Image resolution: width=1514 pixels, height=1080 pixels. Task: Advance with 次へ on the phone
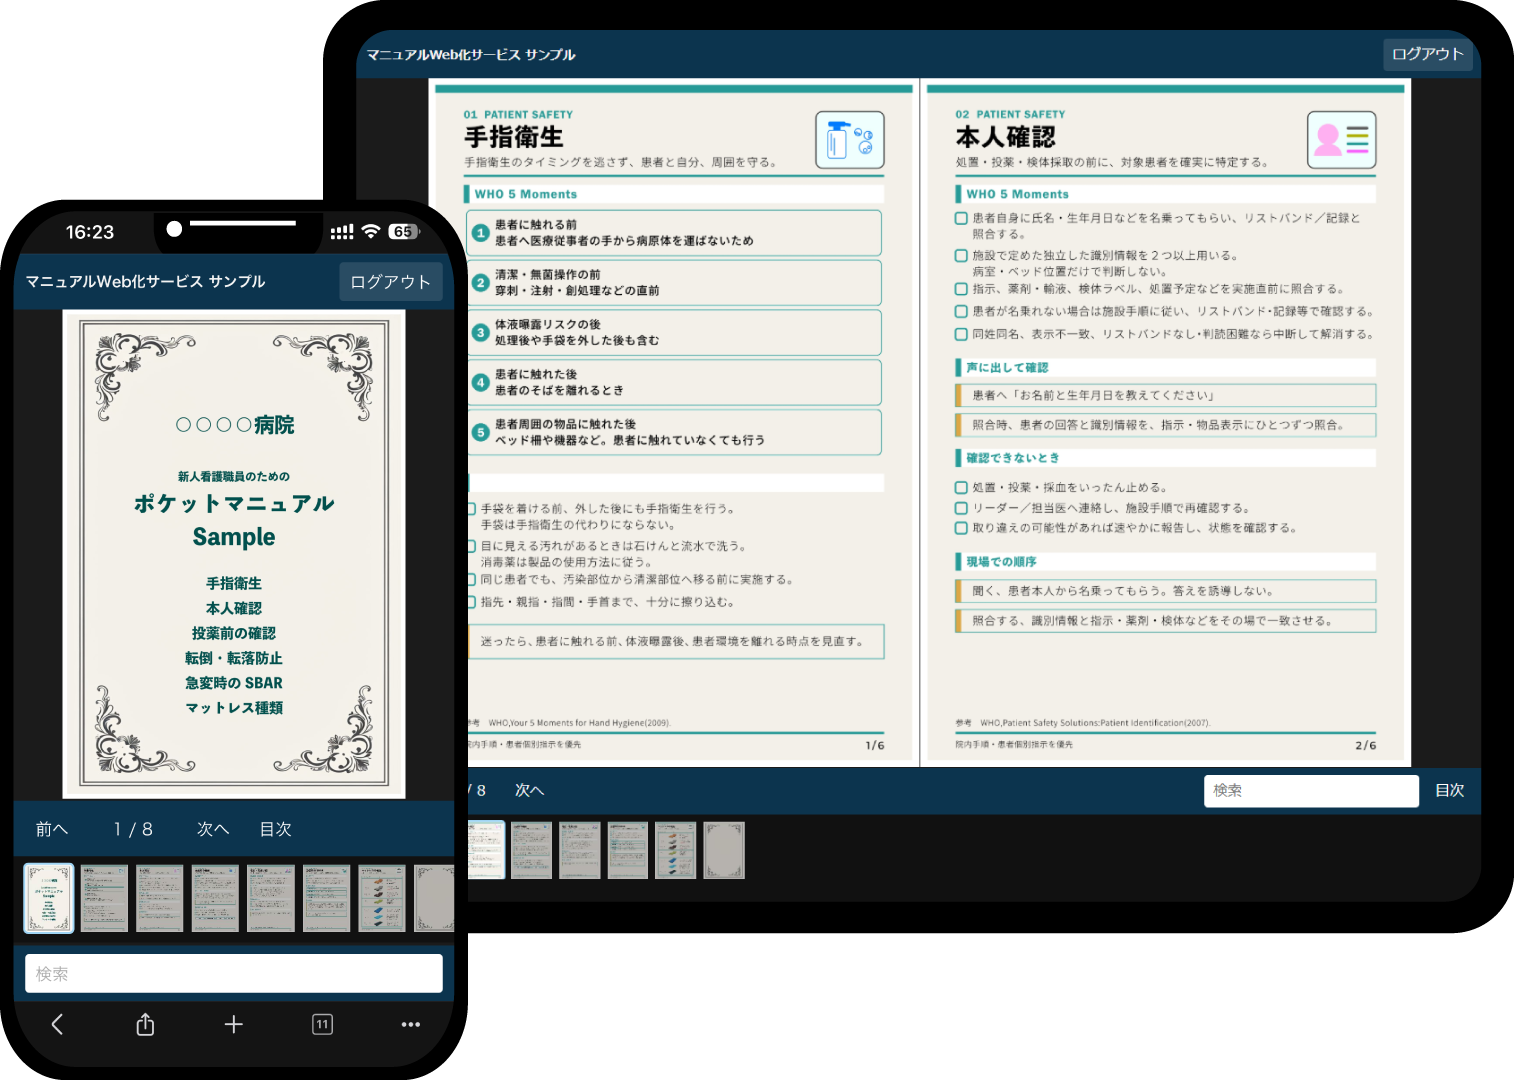[213, 829]
